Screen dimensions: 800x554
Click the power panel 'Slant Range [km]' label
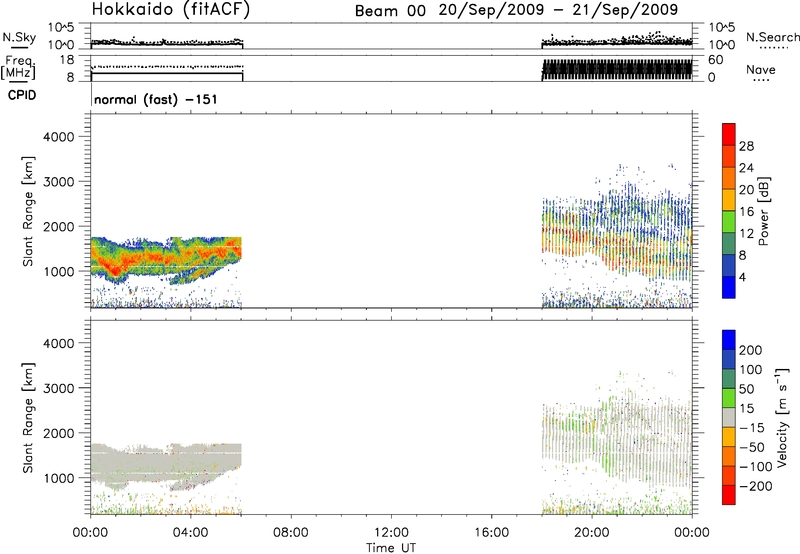tap(28, 211)
